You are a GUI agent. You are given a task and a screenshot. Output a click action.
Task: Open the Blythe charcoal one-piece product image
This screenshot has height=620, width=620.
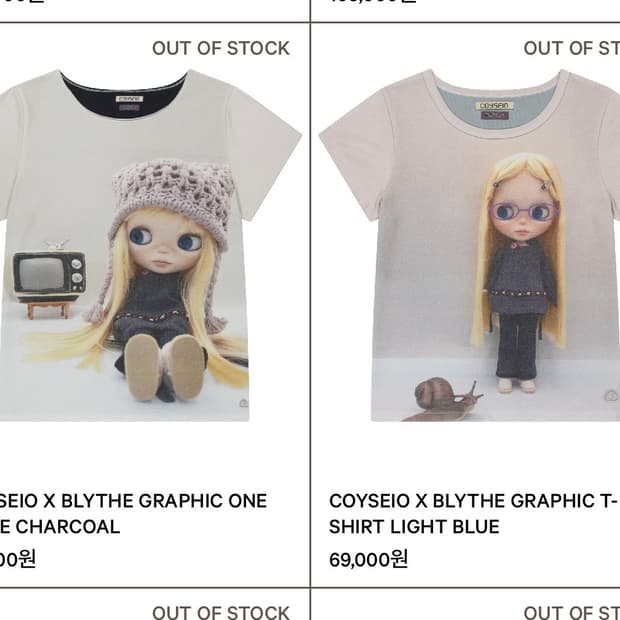(x=150, y=245)
